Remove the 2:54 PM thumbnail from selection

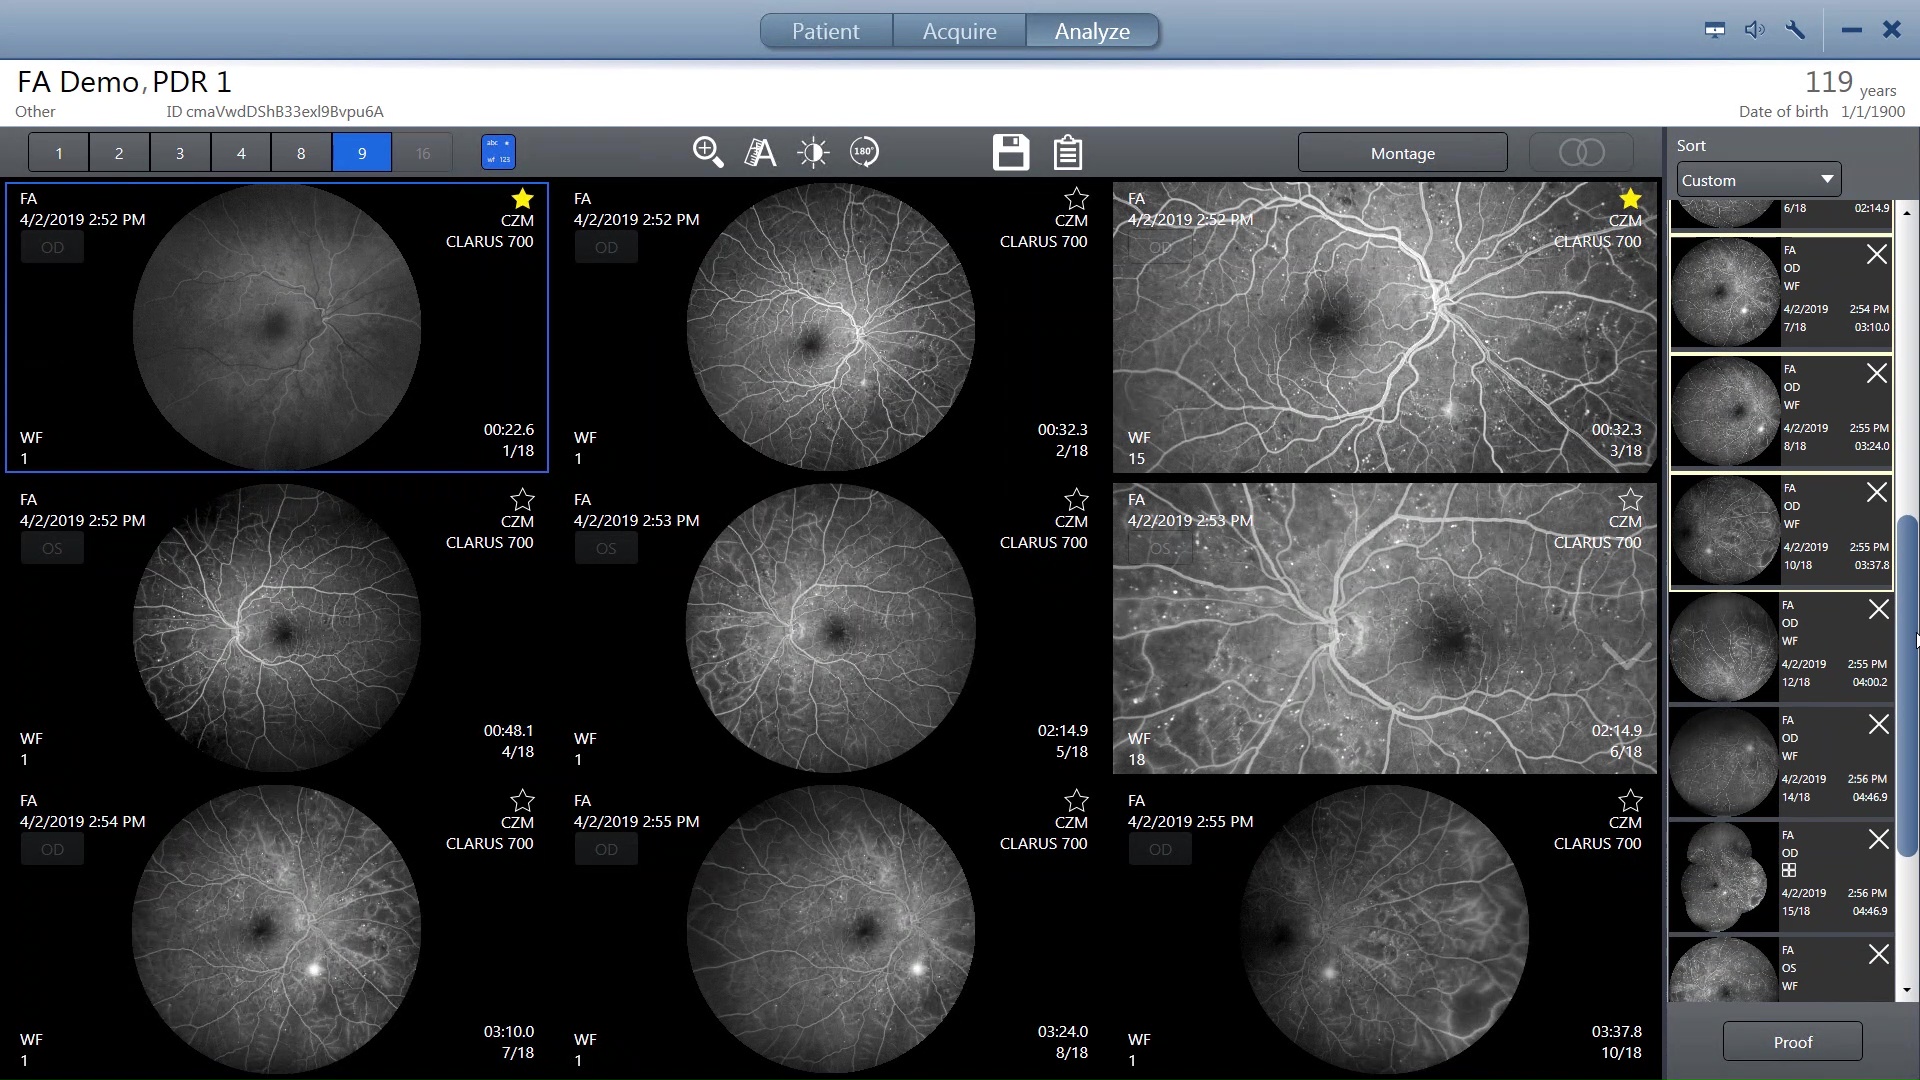click(1878, 254)
